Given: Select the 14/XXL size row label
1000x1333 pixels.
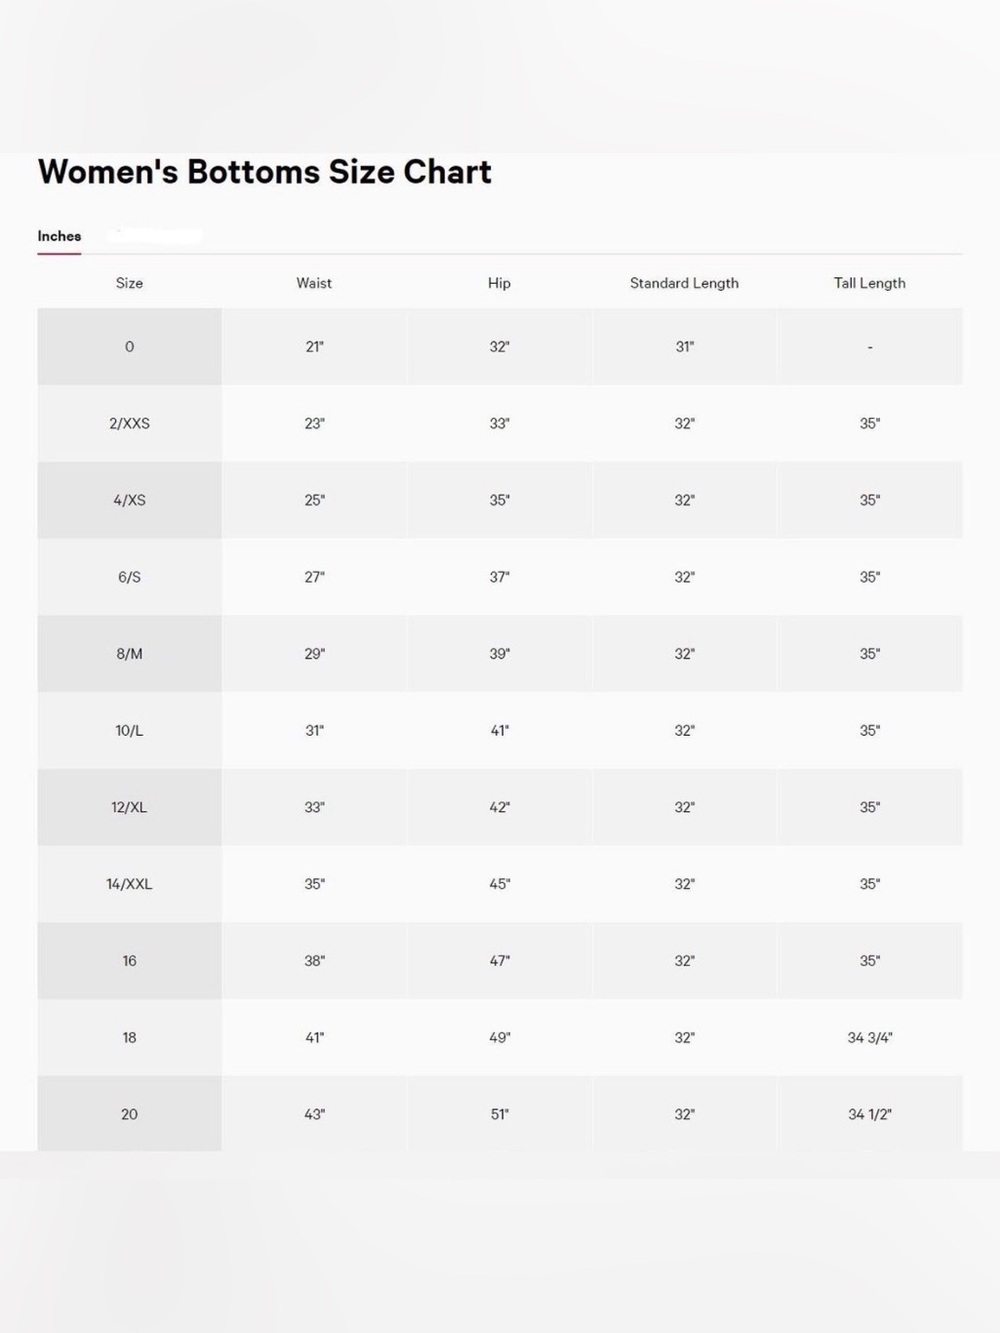Looking at the screenshot, I should coord(129,884).
